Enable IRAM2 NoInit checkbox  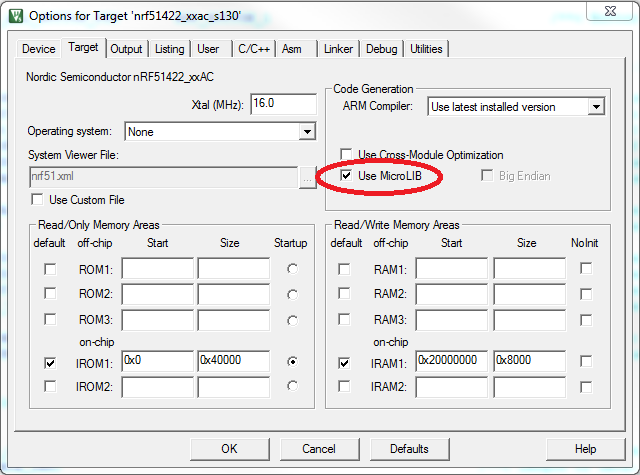[586, 387]
